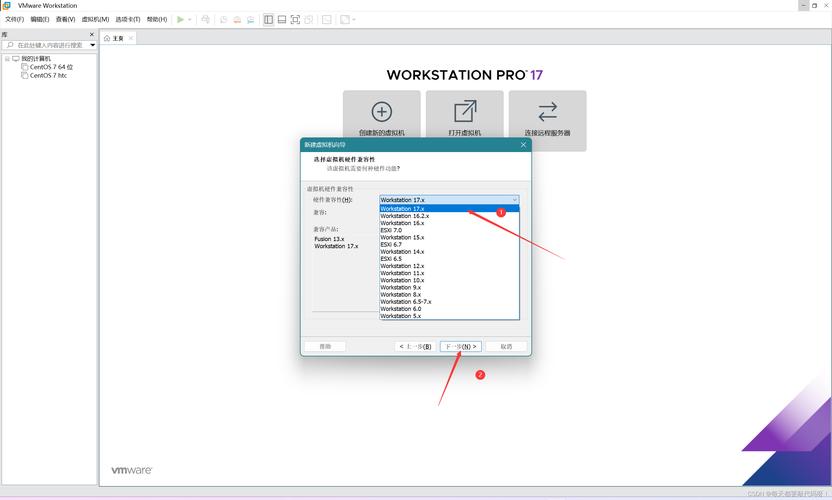This screenshot has width=832, height=500.
Task: Open the 选项卡(T) menu
Action: pyautogui.click(x=128, y=20)
